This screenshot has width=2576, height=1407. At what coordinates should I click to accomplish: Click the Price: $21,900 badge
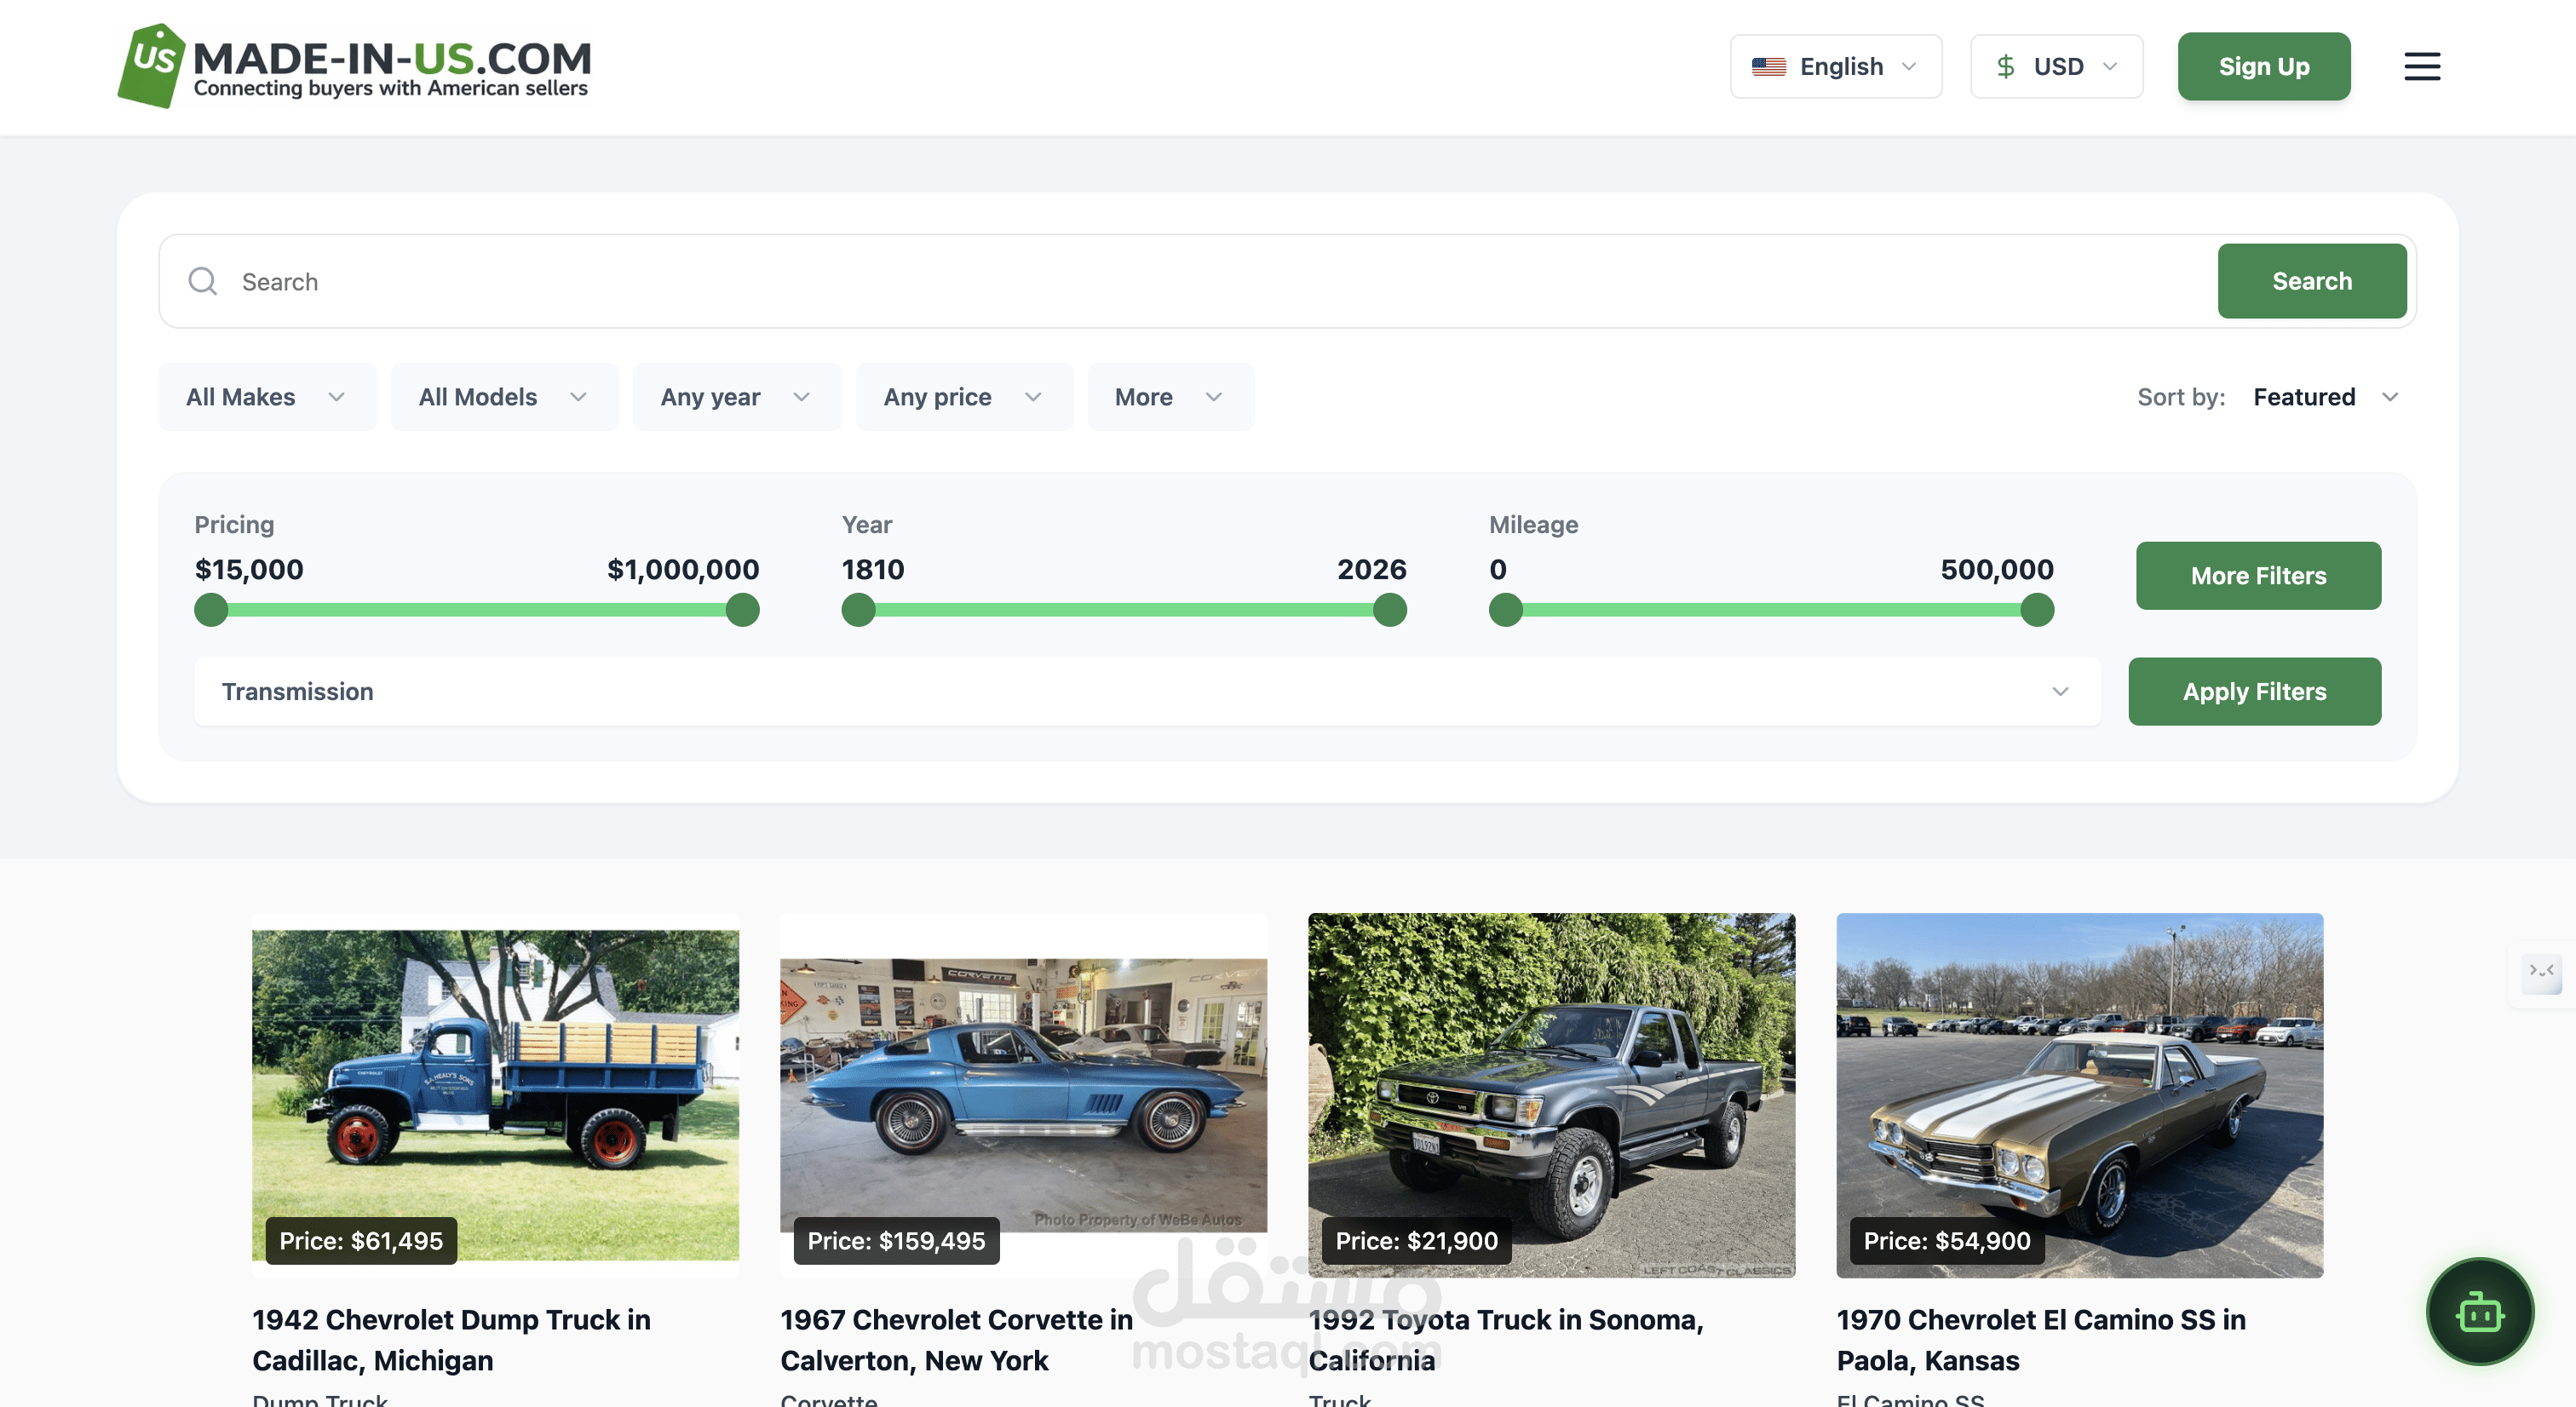[x=1416, y=1240]
